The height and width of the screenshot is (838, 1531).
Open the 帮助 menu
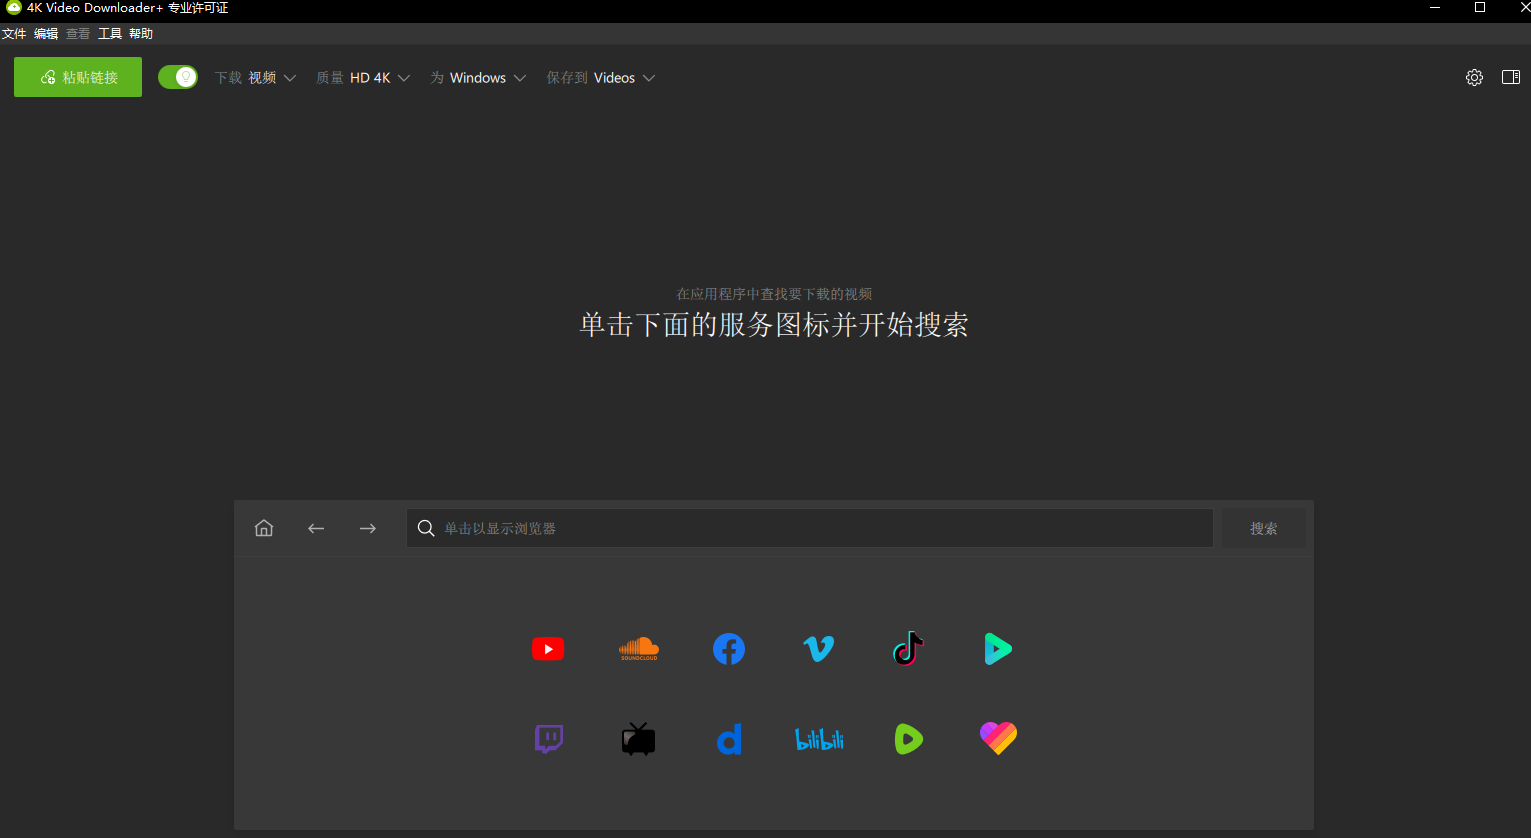pos(141,33)
